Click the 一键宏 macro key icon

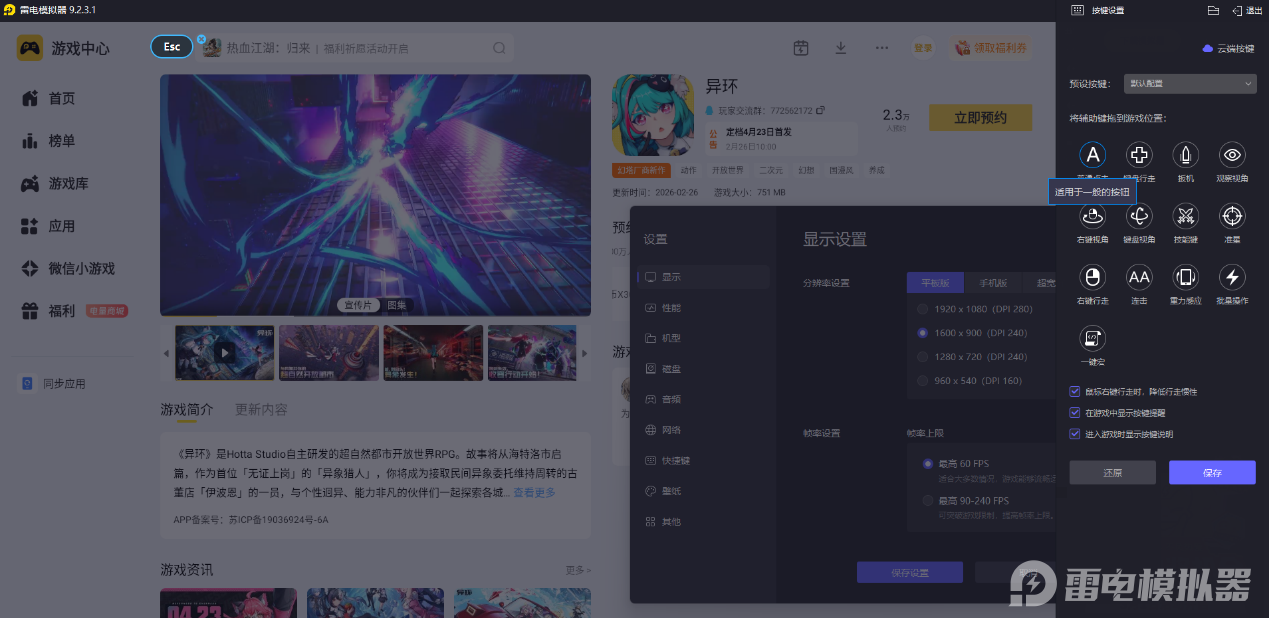[1093, 338]
